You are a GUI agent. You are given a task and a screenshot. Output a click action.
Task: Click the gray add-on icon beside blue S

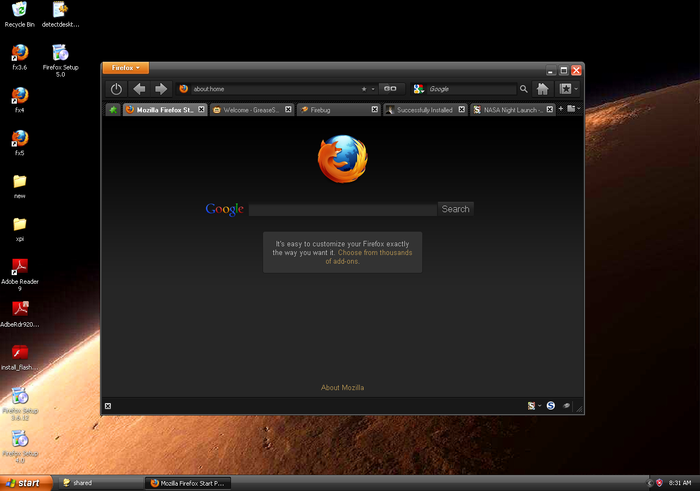coord(566,406)
